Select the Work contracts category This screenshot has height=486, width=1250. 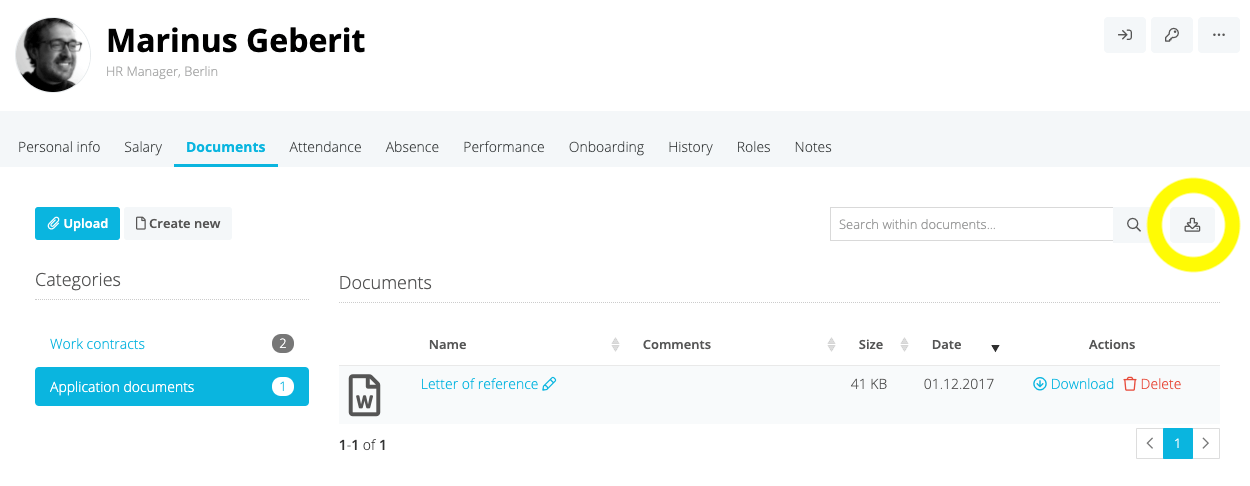97,344
